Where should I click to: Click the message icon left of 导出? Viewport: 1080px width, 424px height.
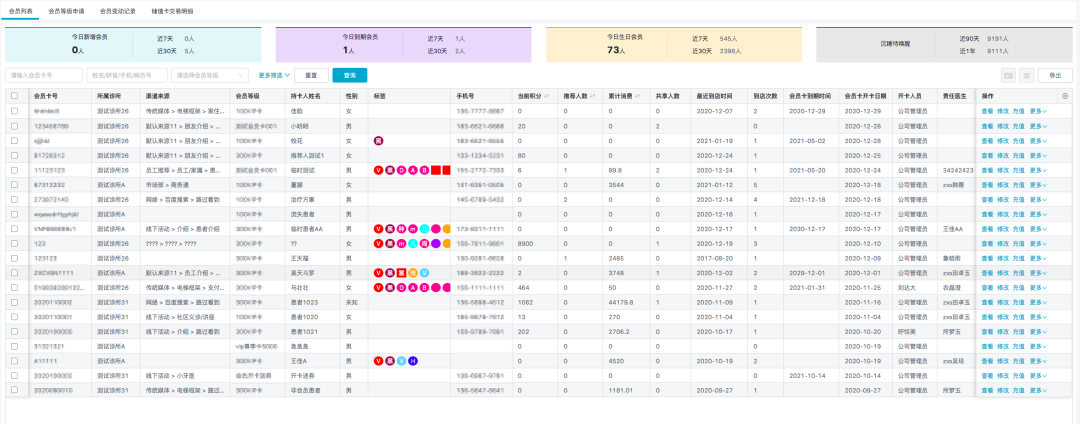[x=1026, y=76]
